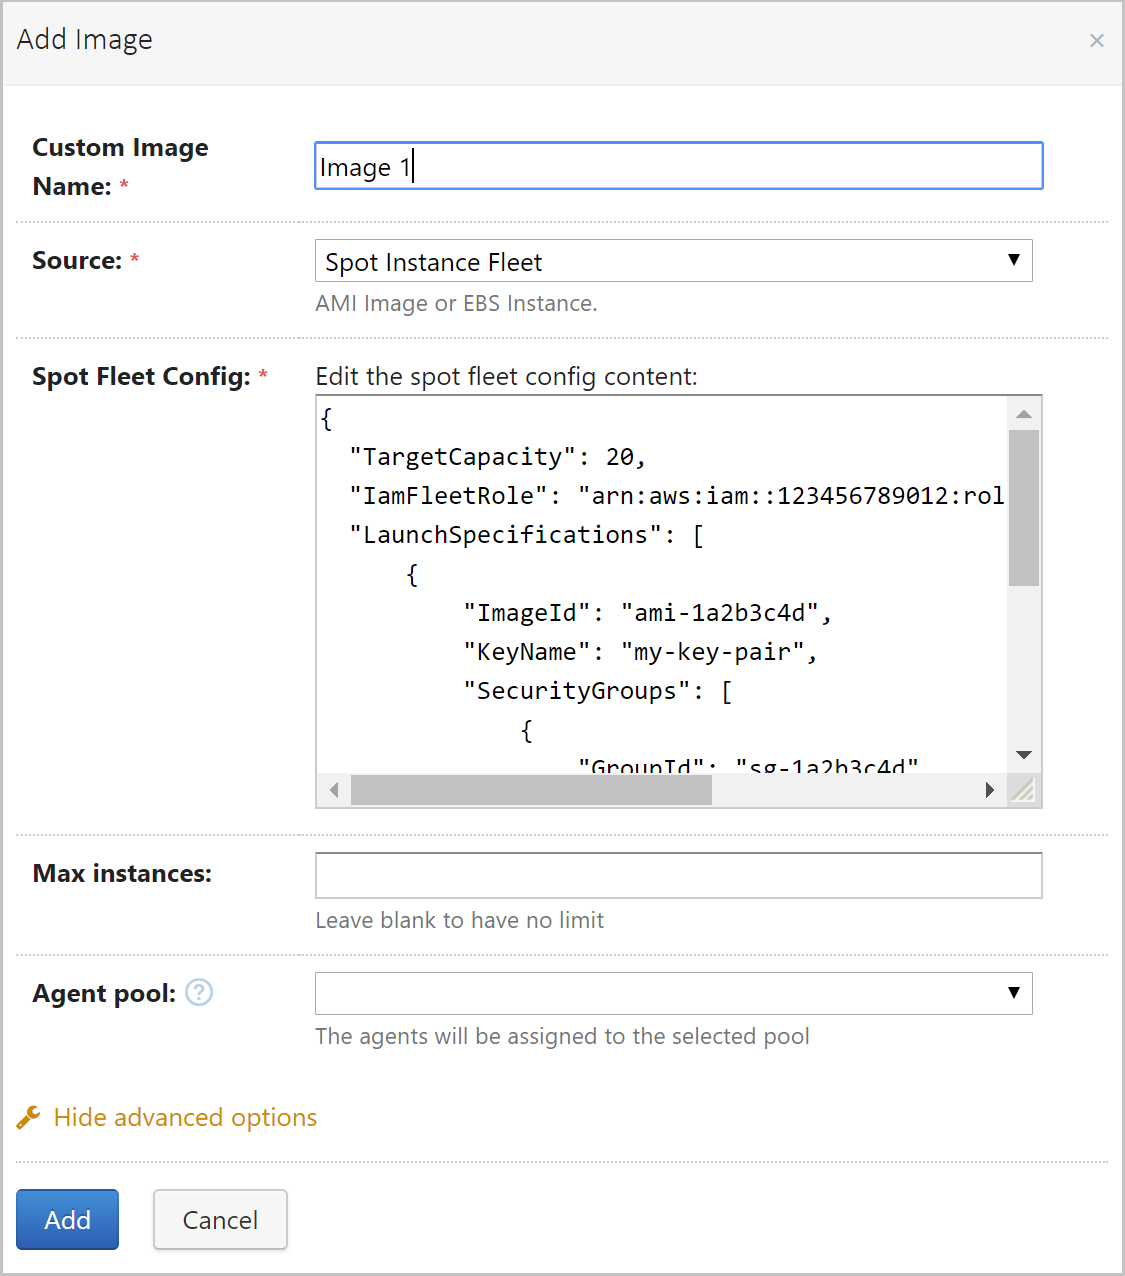Open the Source dropdown showing Spot Instance Fleet
The image size is (1125, 1276).
coord(674,261)
